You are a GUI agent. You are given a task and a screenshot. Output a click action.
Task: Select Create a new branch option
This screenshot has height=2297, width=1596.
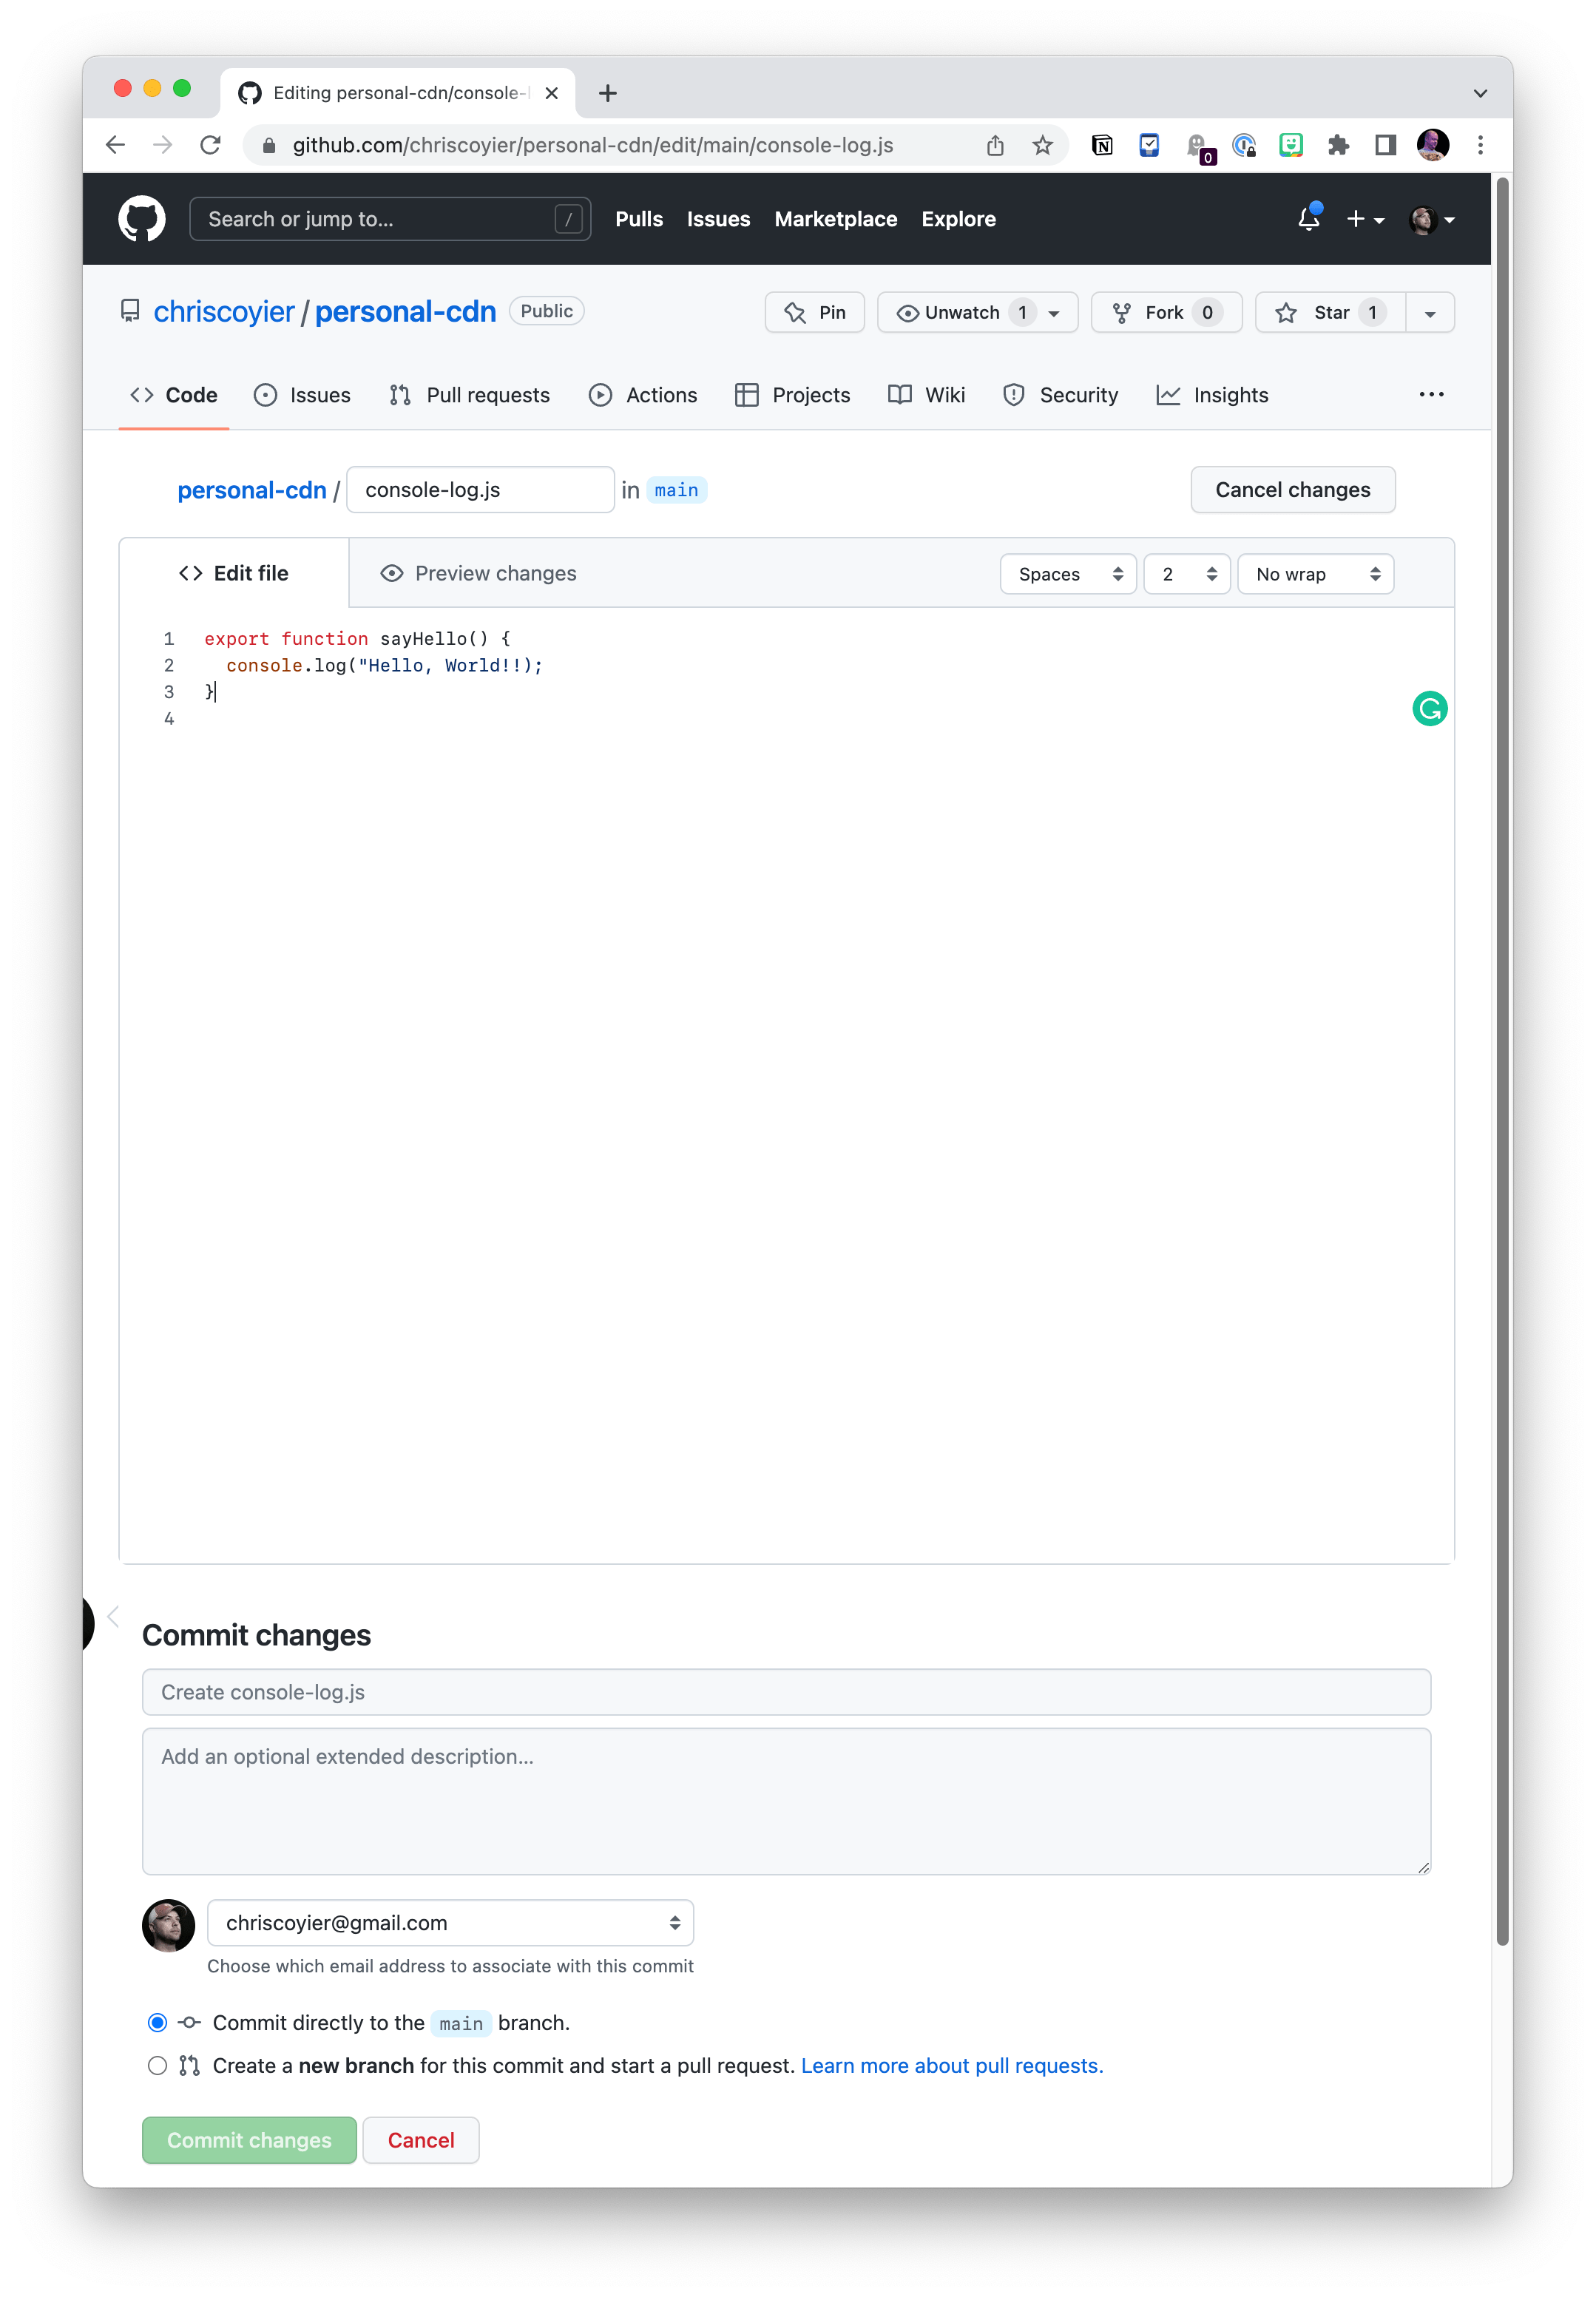157,2066
